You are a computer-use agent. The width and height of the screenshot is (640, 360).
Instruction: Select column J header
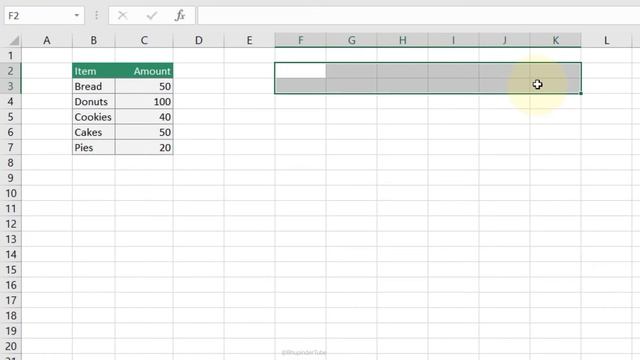tap(504, 40)
